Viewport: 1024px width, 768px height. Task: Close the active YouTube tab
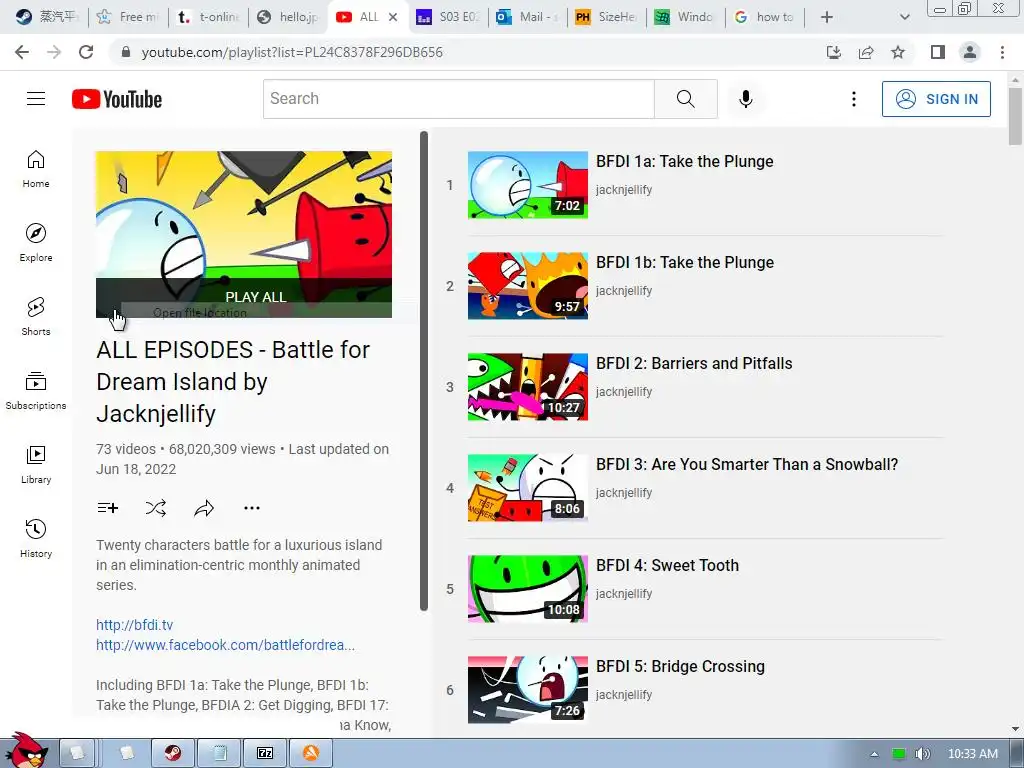pos(392,17)
